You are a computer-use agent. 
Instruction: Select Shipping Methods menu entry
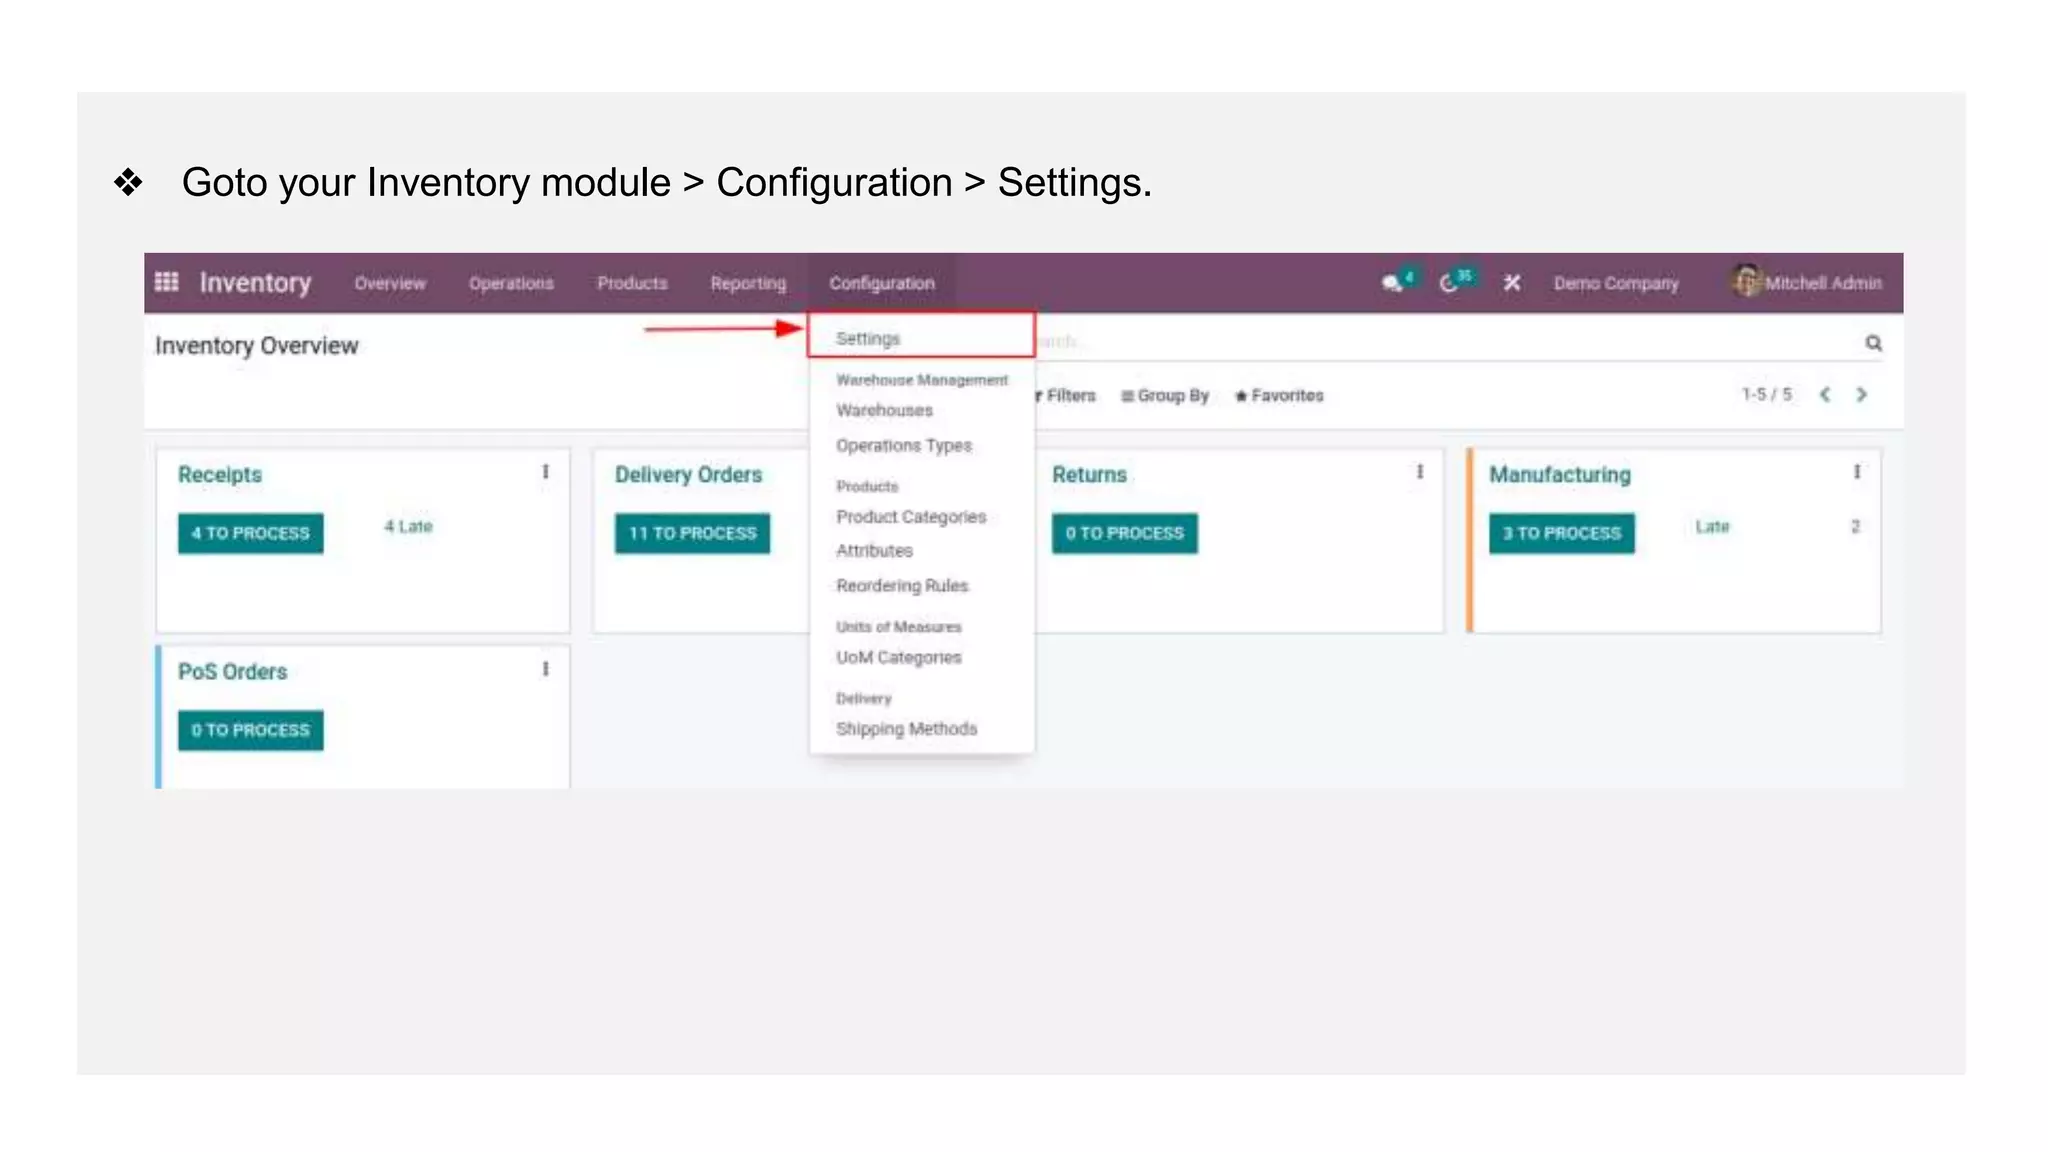point(906,729)
